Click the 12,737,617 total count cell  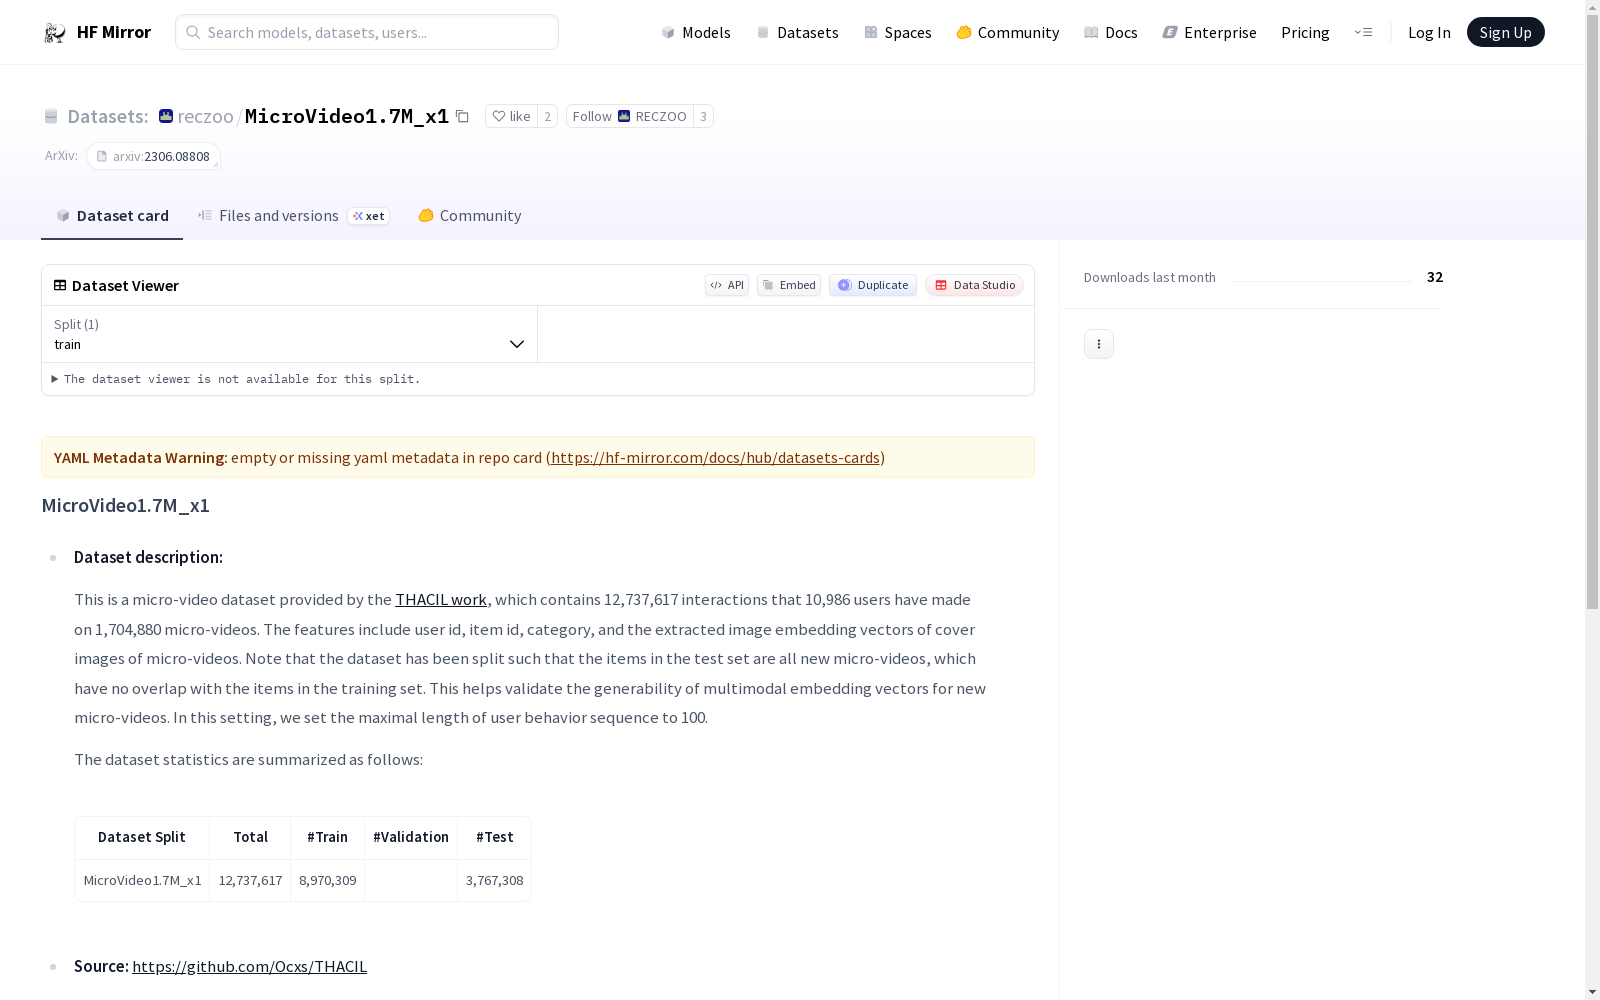coord(250,881)
